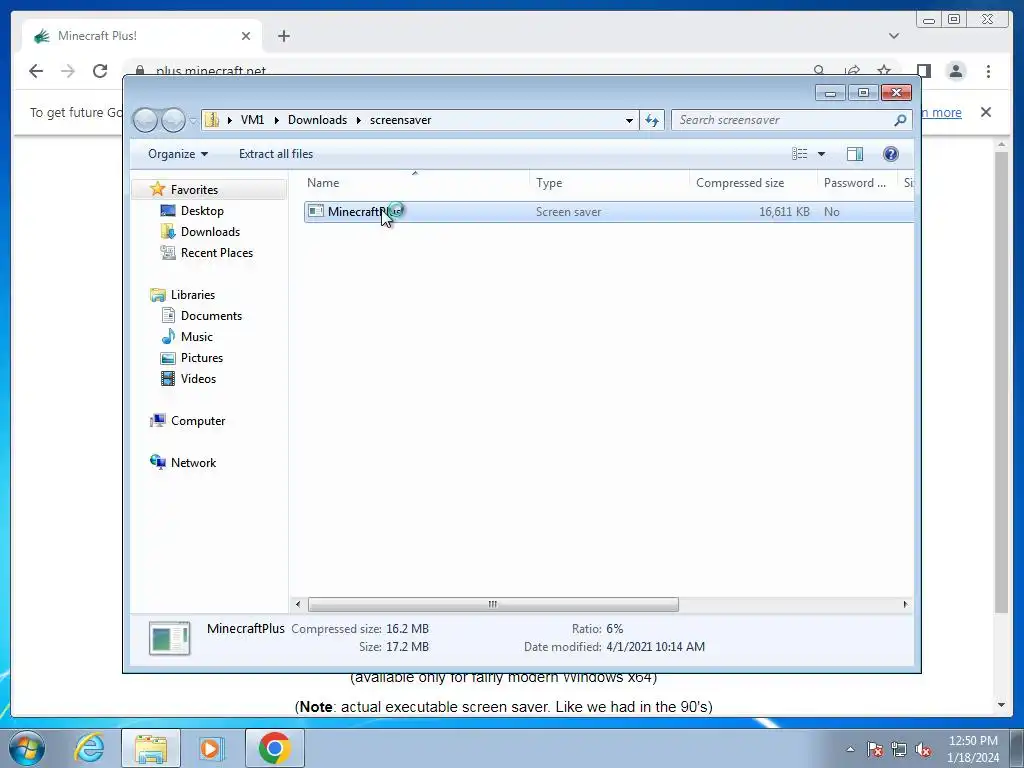This screenshot has height=768, width=1024.
Task: Click the muted volume tray icon
Action: coord(923,749)
